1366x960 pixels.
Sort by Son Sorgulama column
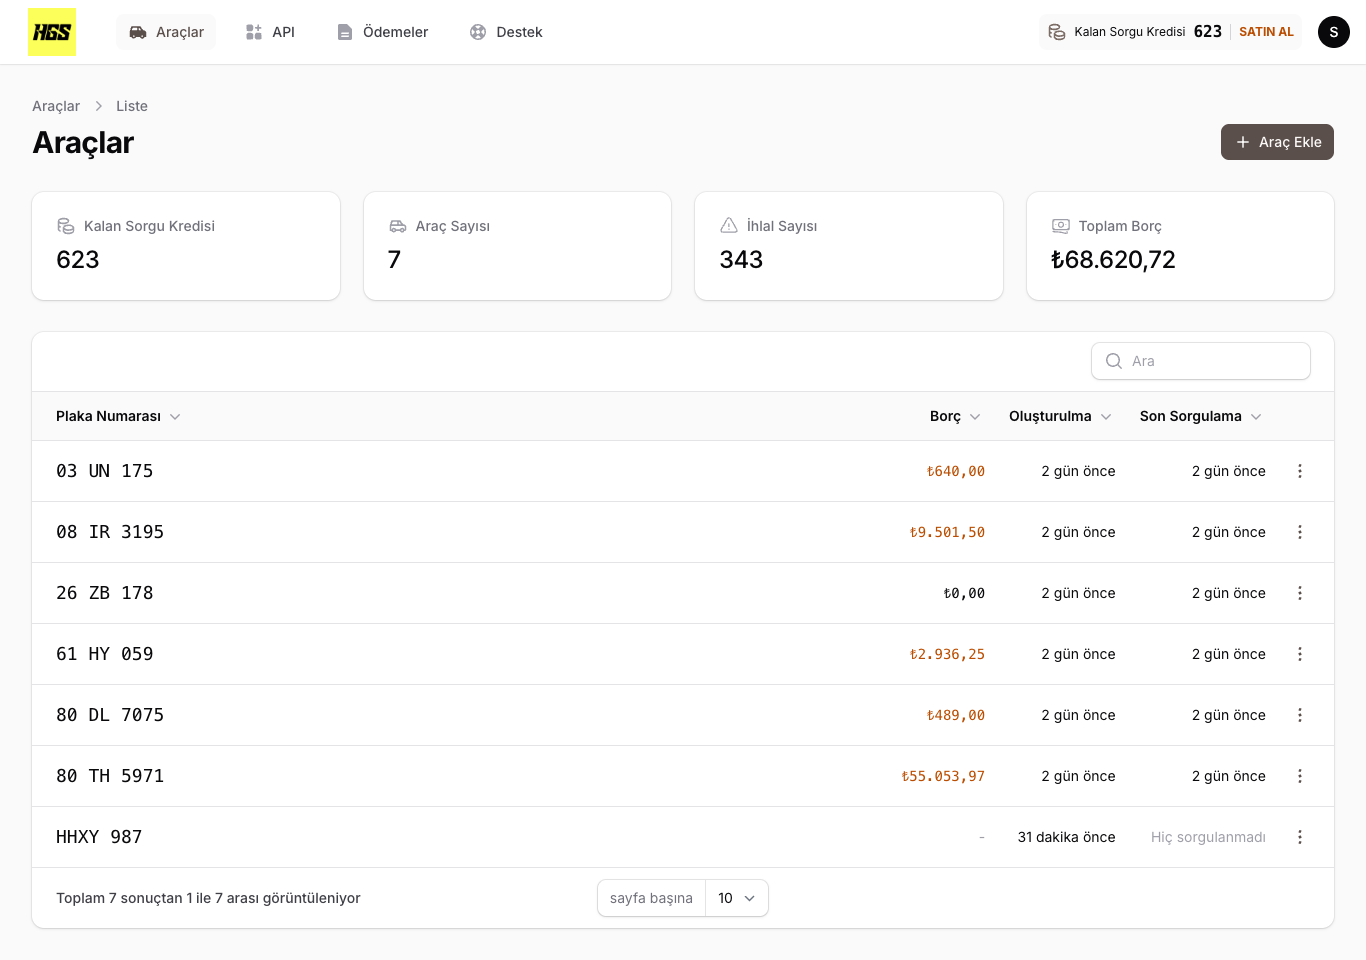(x=1200, y=416)
